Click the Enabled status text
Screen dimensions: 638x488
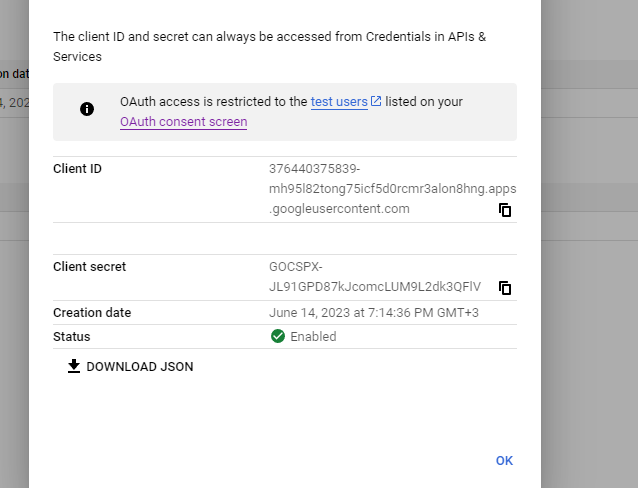(x=313, y=337)
